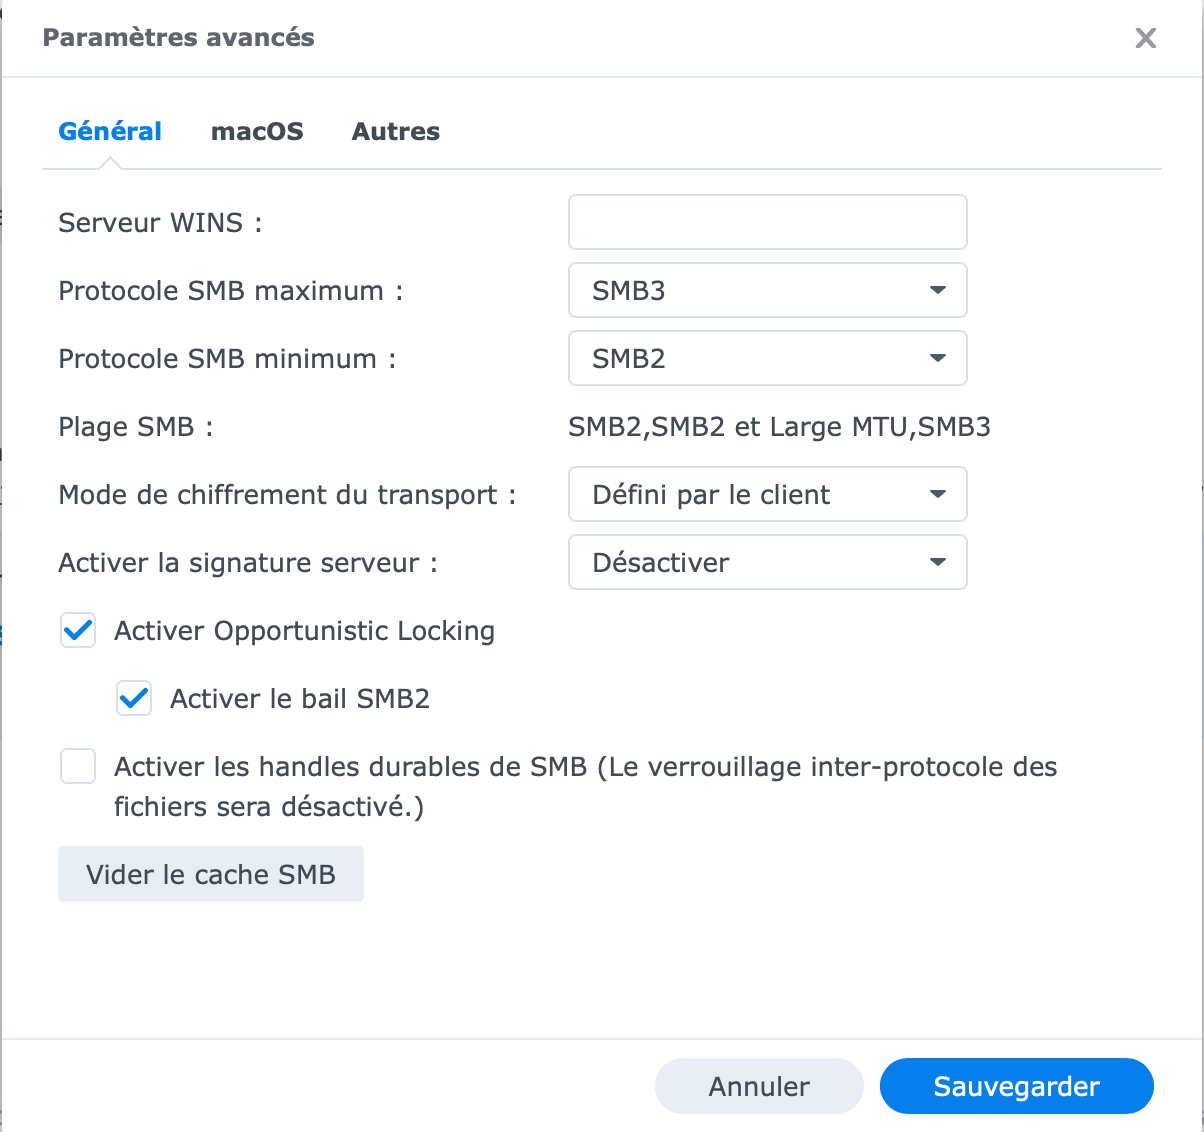Click the Activer Opportunistic Locking label text

tap(305, 631)
